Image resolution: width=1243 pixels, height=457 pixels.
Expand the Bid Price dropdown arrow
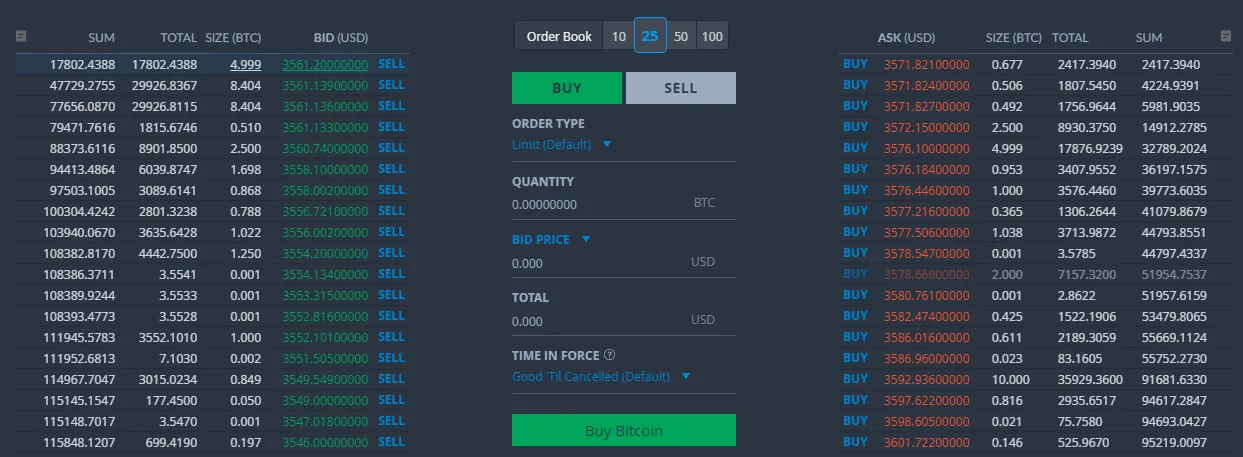click(x=586, y=239)
